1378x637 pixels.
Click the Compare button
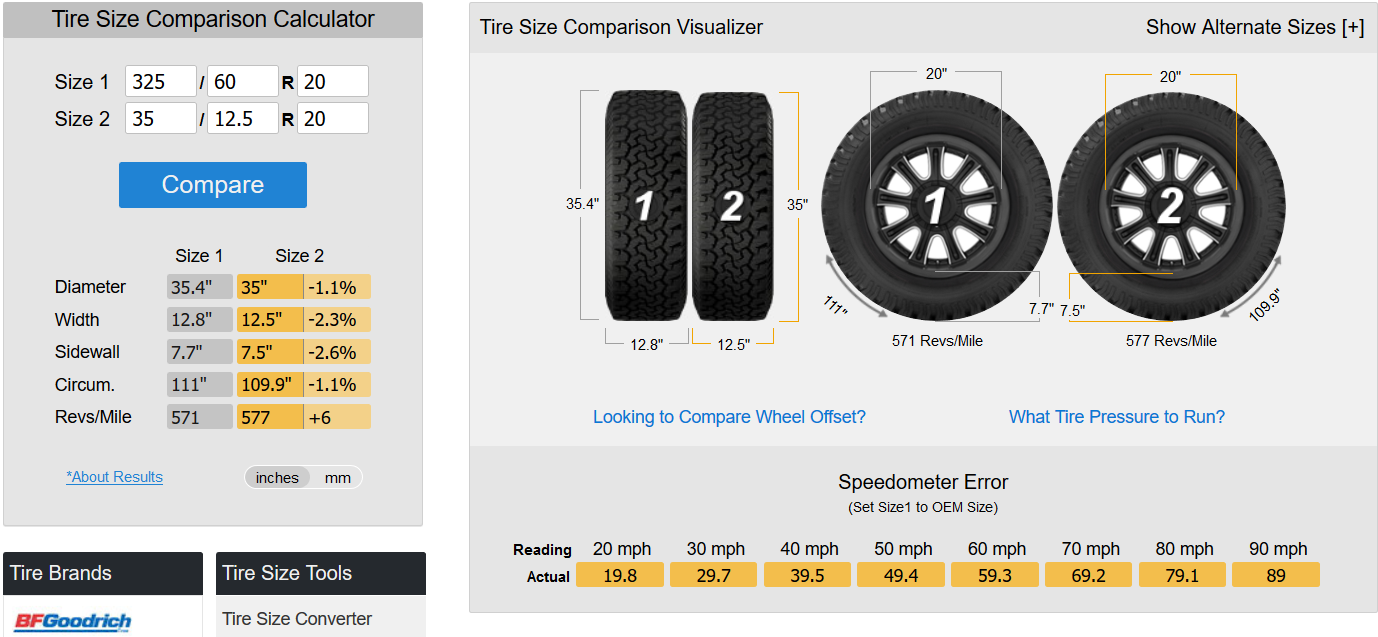click(213, 185)
